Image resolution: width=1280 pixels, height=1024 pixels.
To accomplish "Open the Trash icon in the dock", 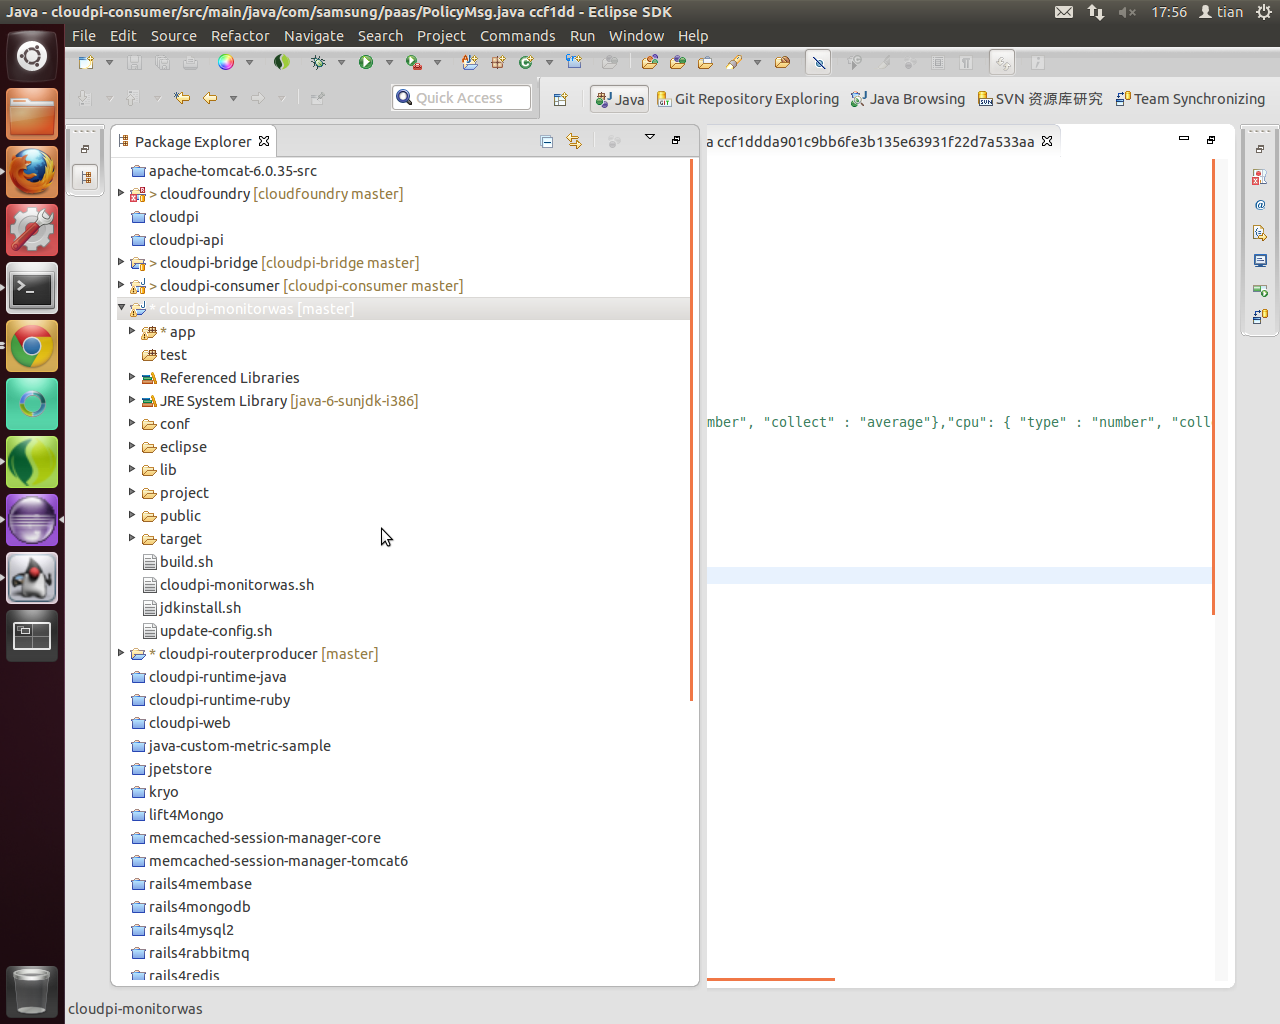I will pos(32,992).
